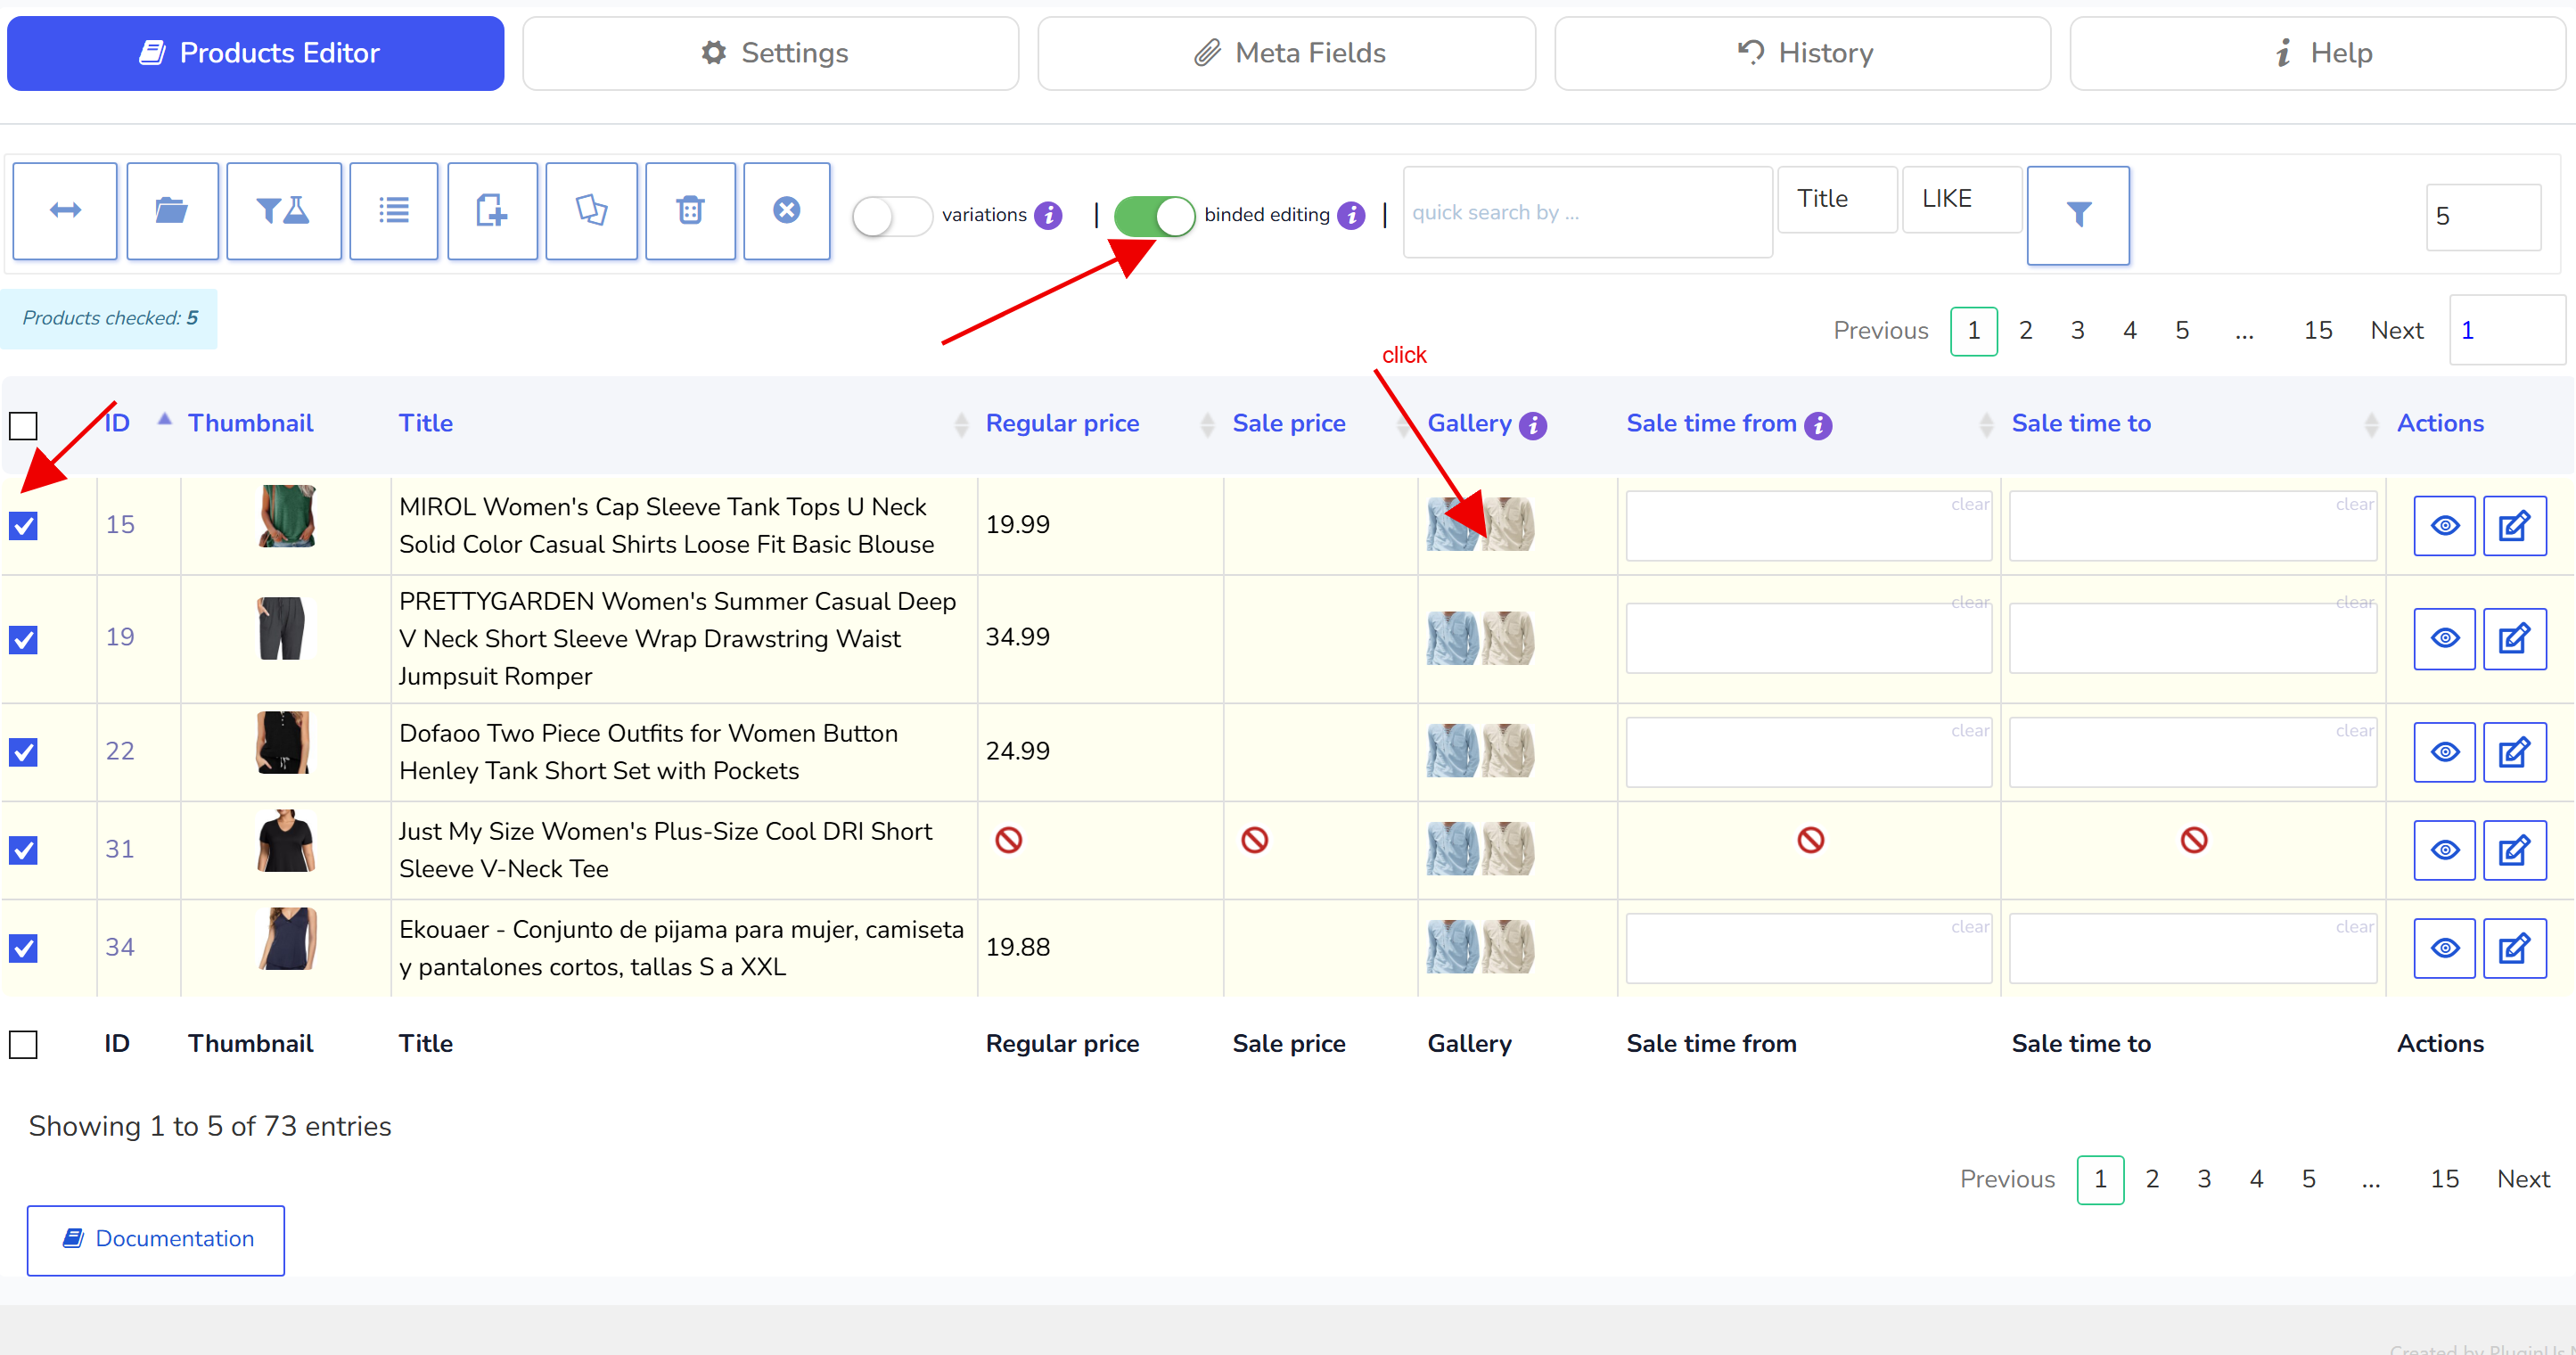Click the circled X uncheck icon

point(787,211)
